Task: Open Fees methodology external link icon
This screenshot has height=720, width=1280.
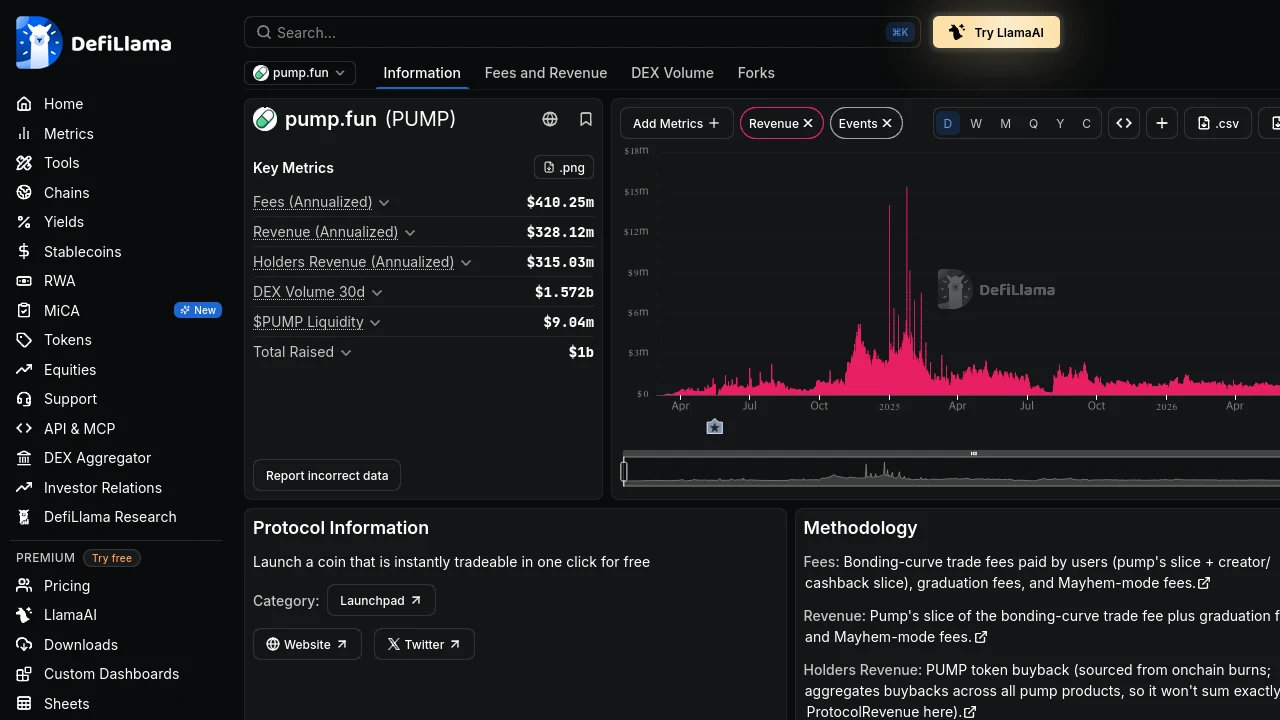Action: (x=1204, y=583)
